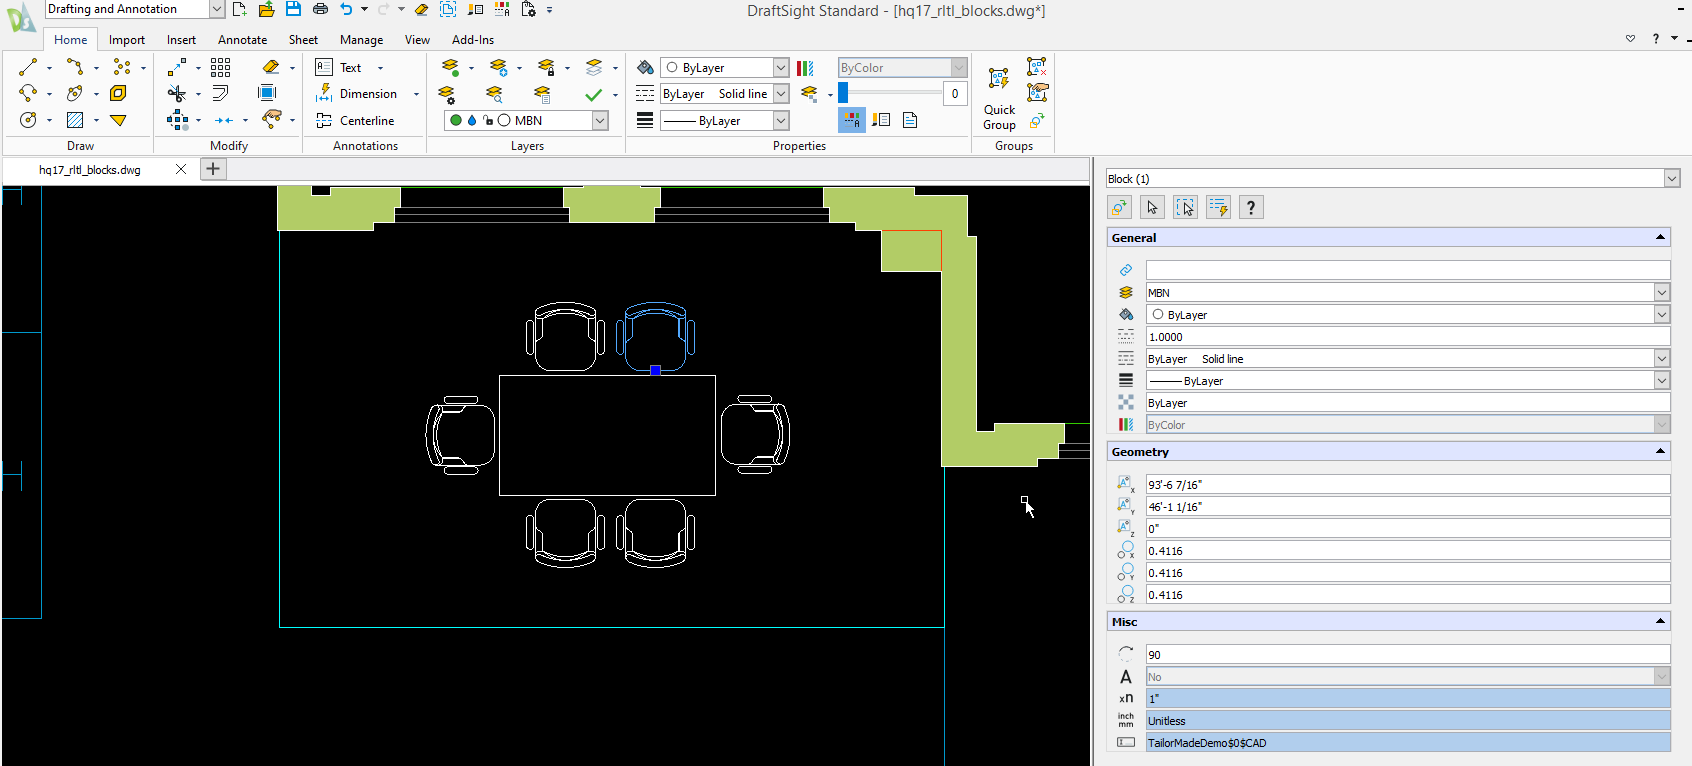Open the ByLayer line color dropdown in ribbon

781,67
